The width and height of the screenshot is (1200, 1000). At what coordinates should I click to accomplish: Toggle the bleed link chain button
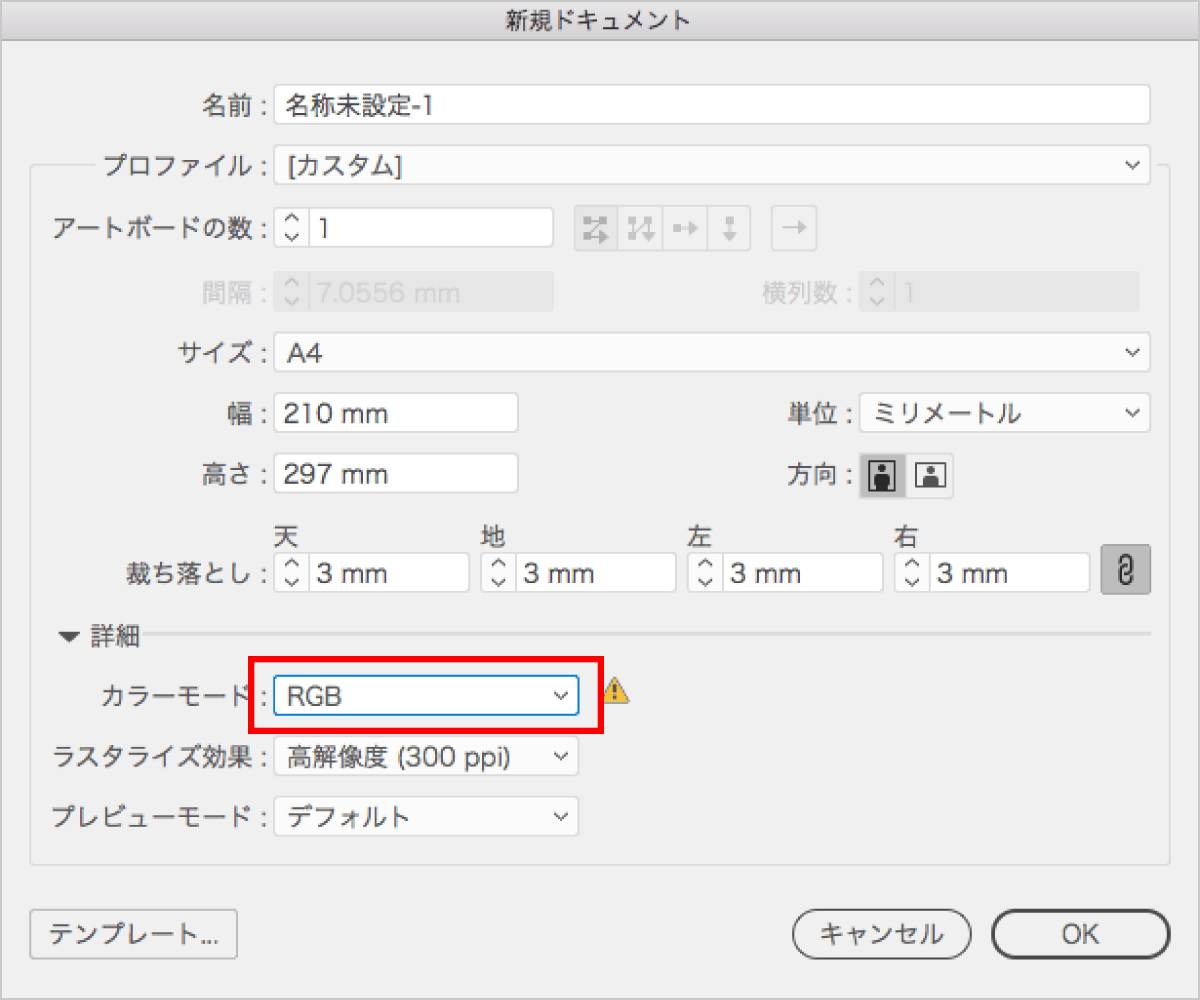pyautogui.click(x=1125, y=572)
